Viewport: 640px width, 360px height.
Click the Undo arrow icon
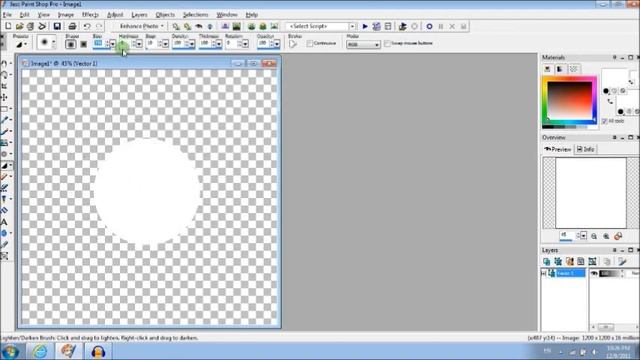tap(87, 26)
